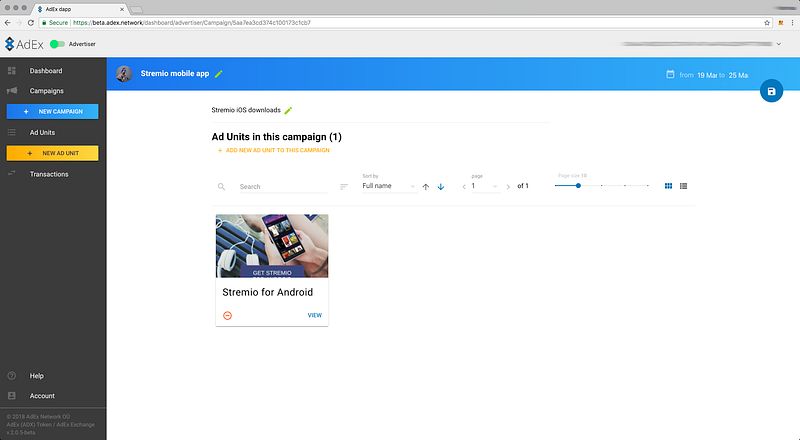The image size is (800, 440).
Task: Open the browser three-dot menu
Action: [792, 22]
